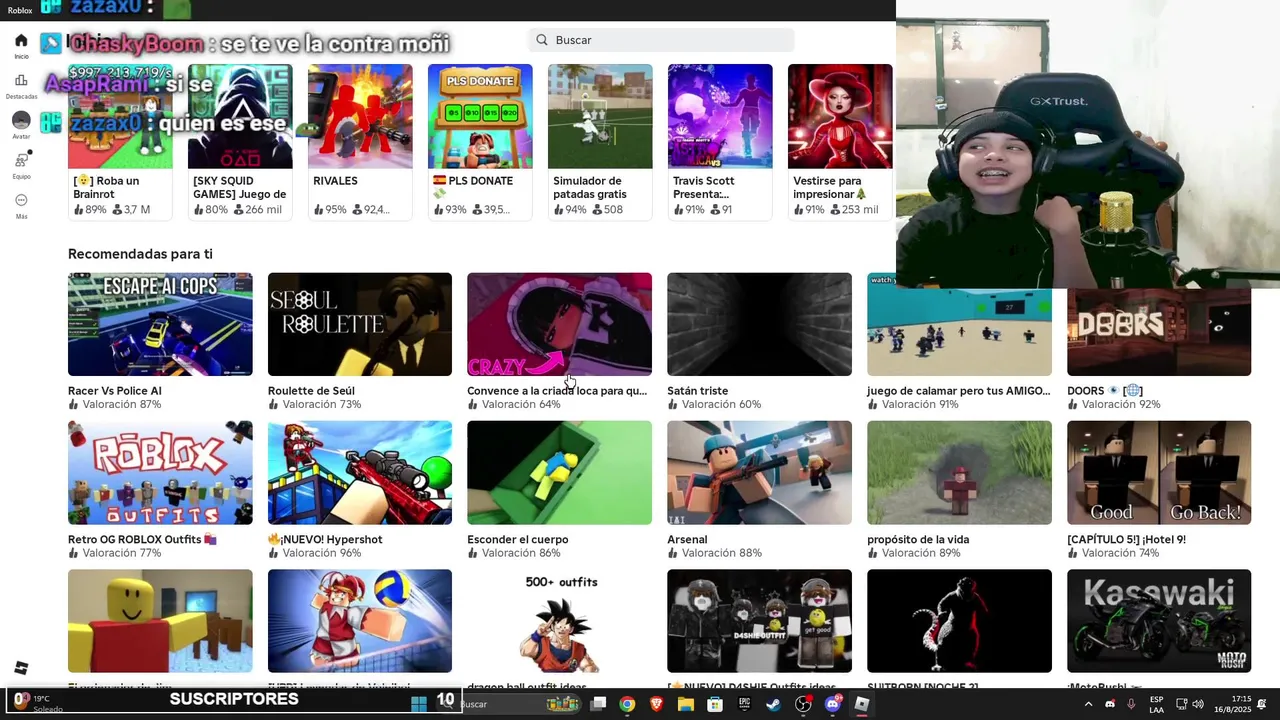The height and width of the screenshot is (720, 1280).
Task: Open the volume tray icon
Action: 1198,704
